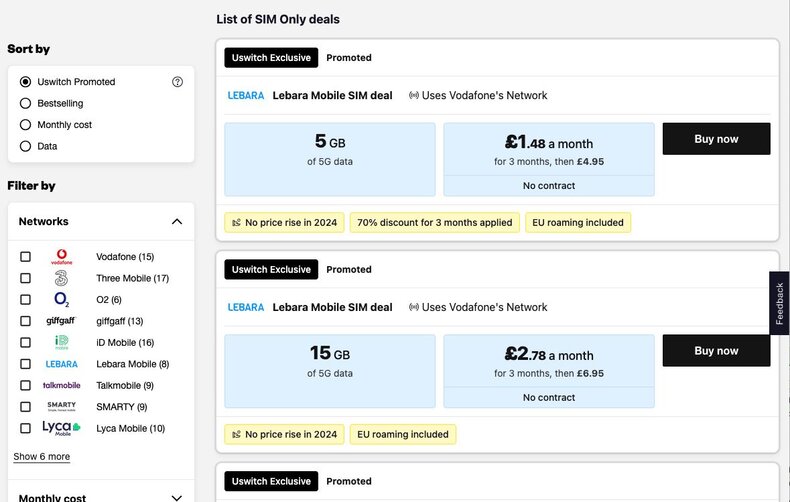Click the talkmobile logo icon
Screen dimensions: 790x502
coord(61,385)
